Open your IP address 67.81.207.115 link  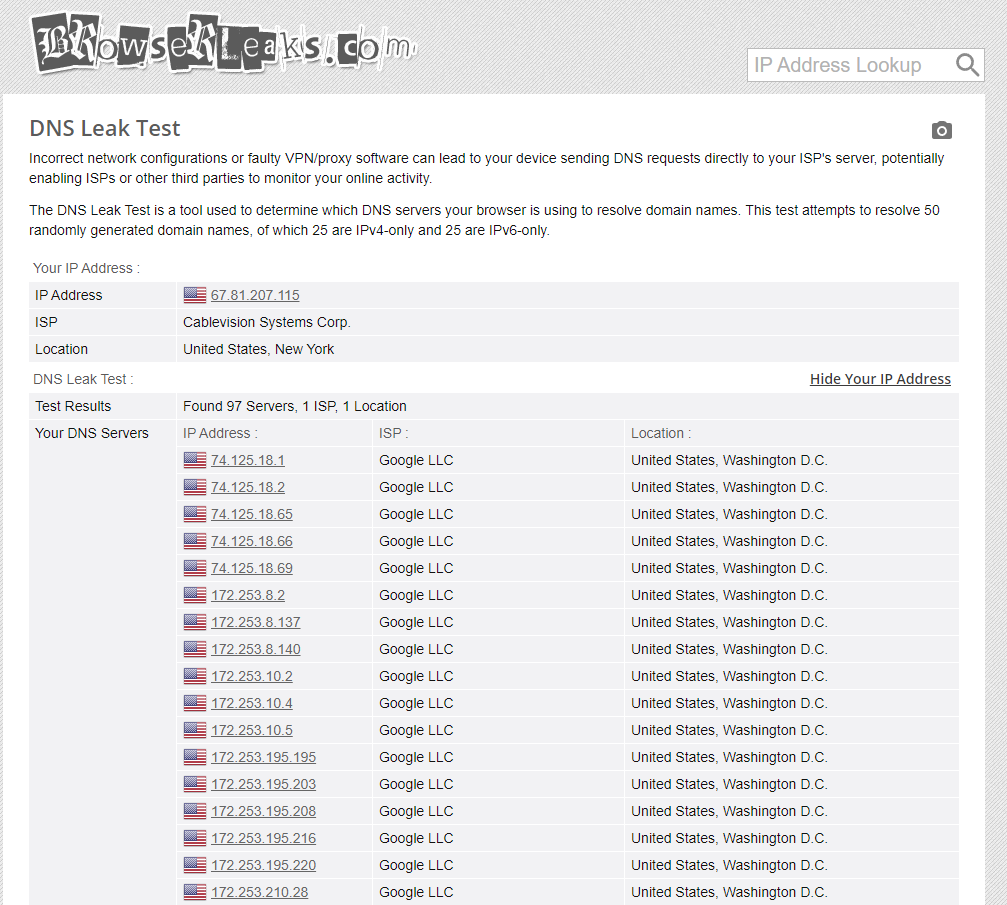[x=255, y=295]
